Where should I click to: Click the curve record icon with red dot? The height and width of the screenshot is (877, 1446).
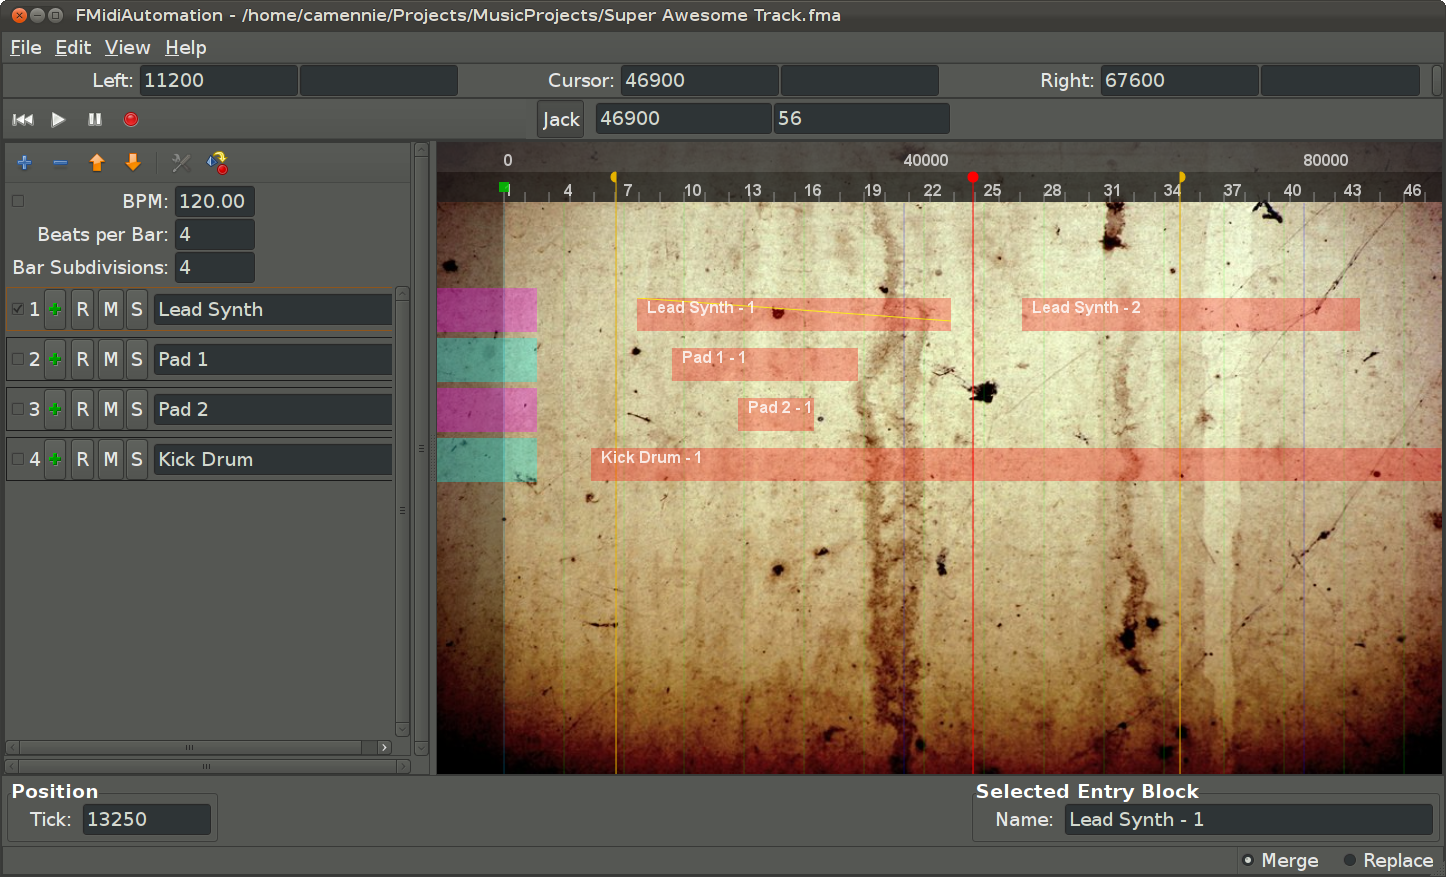click(x=217, y=162)
